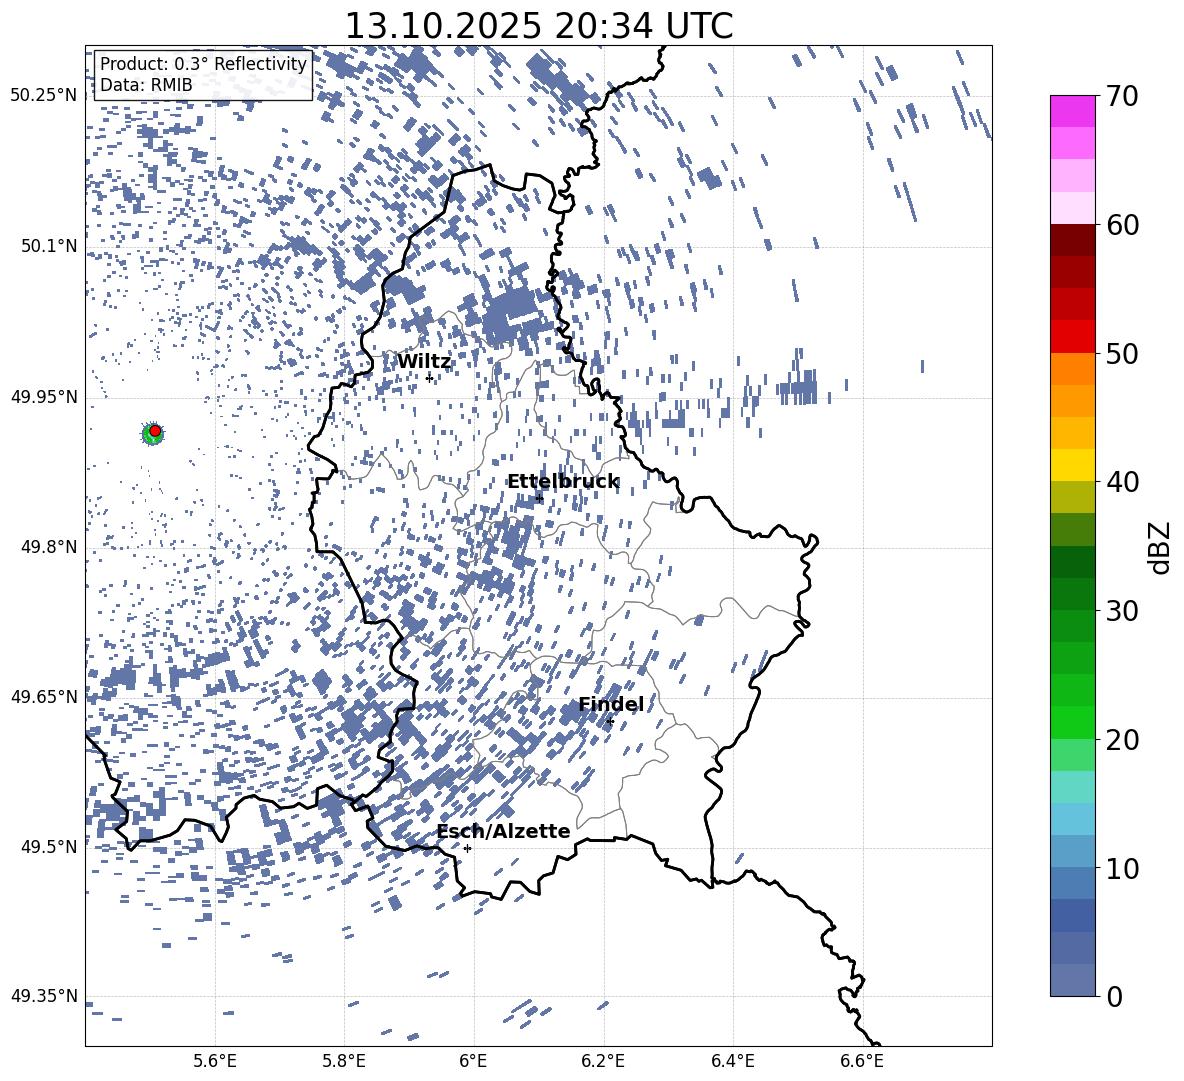
Task: Click the dark maroon swatch below 60
Action: (1073, 241)
